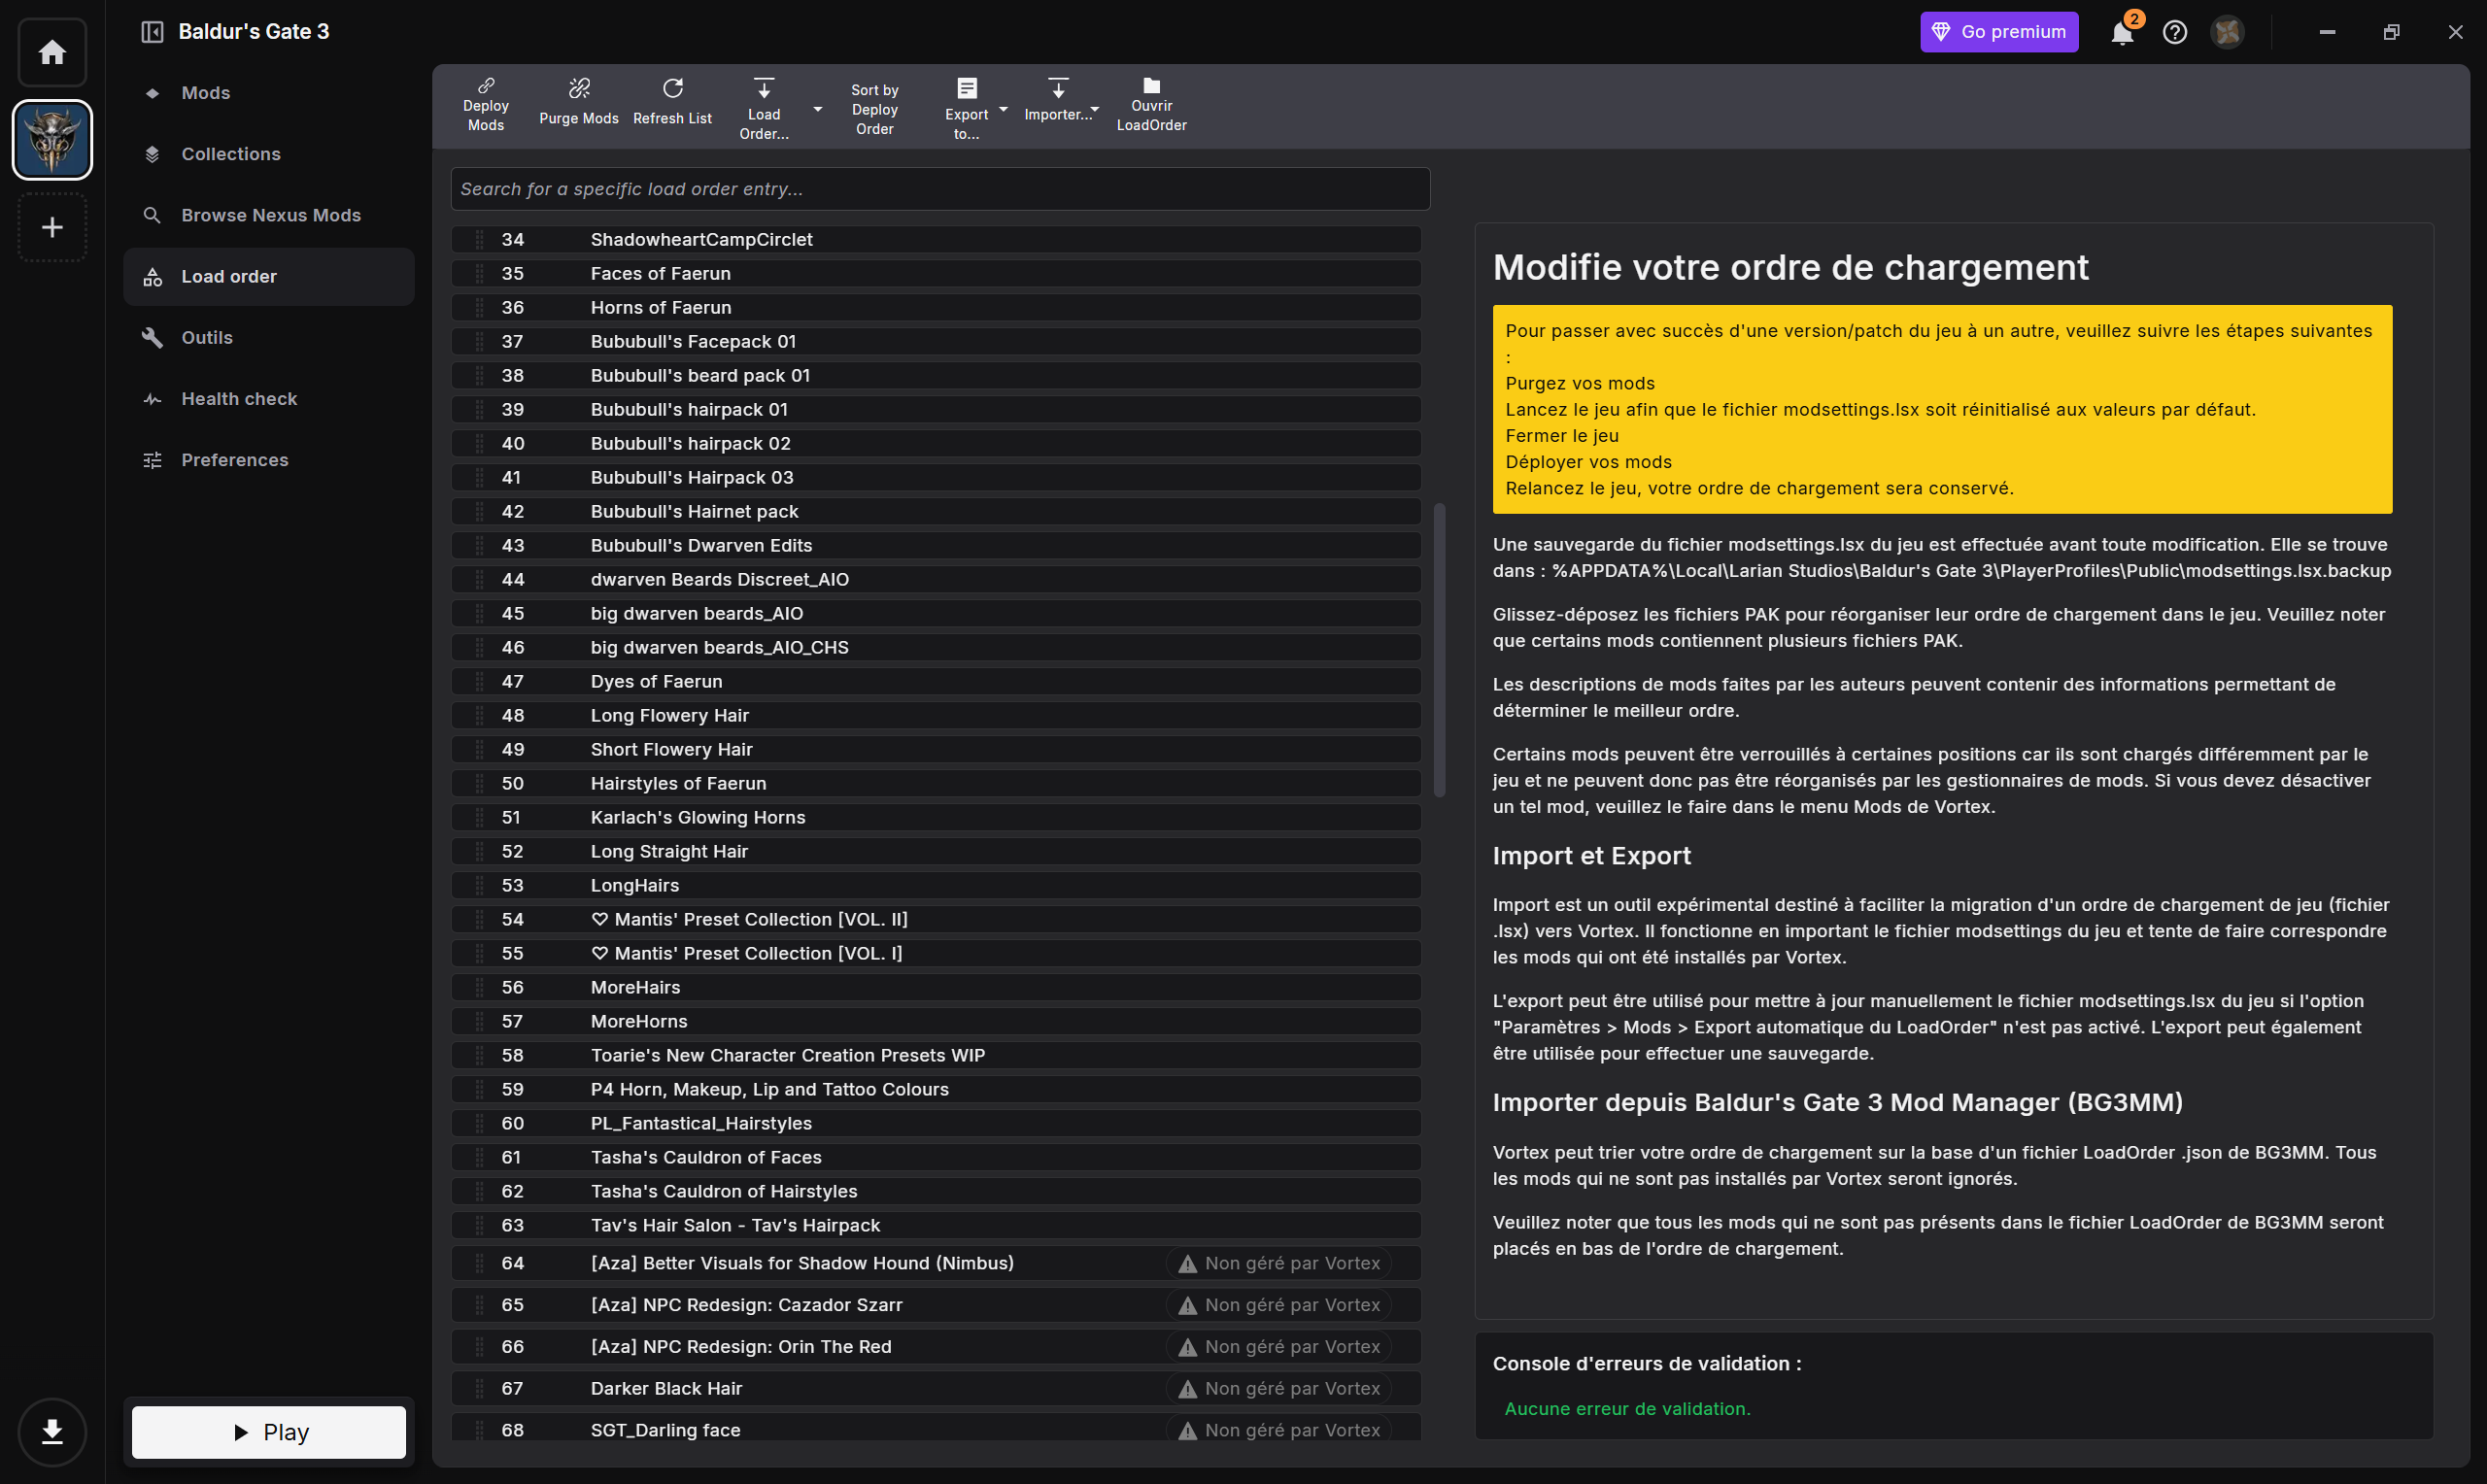The image size is (2487, 1484).
Task: Select Tasha's Cauldron of Faces entry
Action: [936, 1158]
